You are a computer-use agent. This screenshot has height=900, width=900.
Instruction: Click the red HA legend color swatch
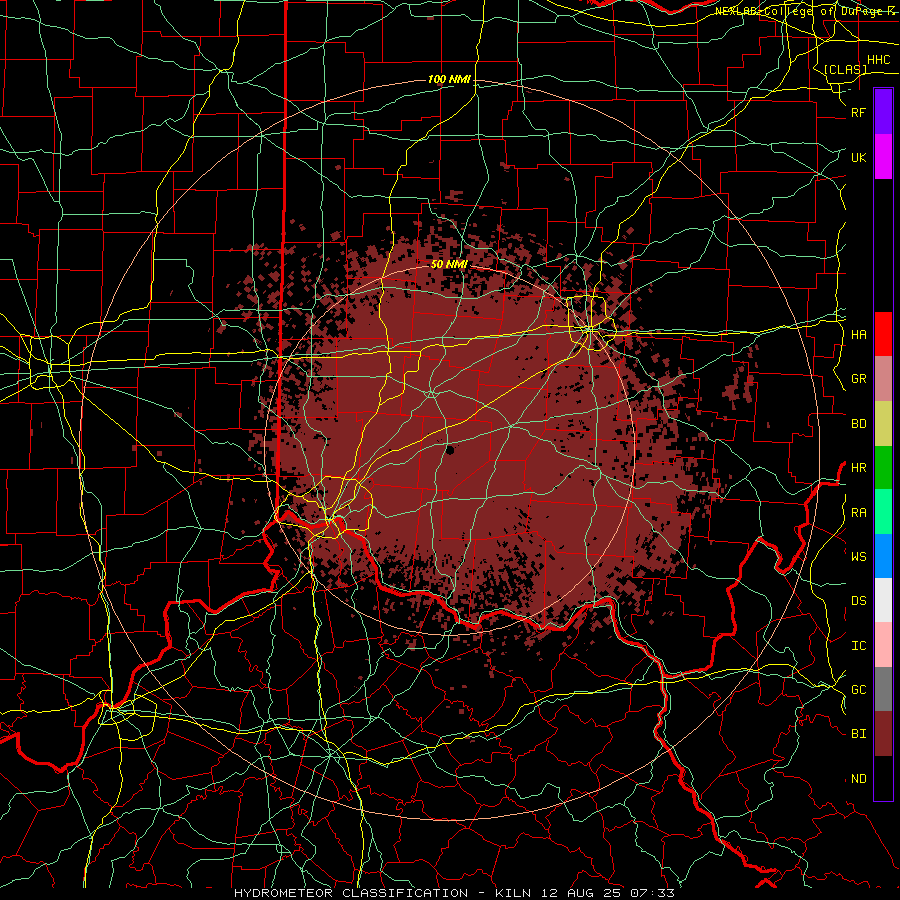pyautogui.click(x=883, y=334)
